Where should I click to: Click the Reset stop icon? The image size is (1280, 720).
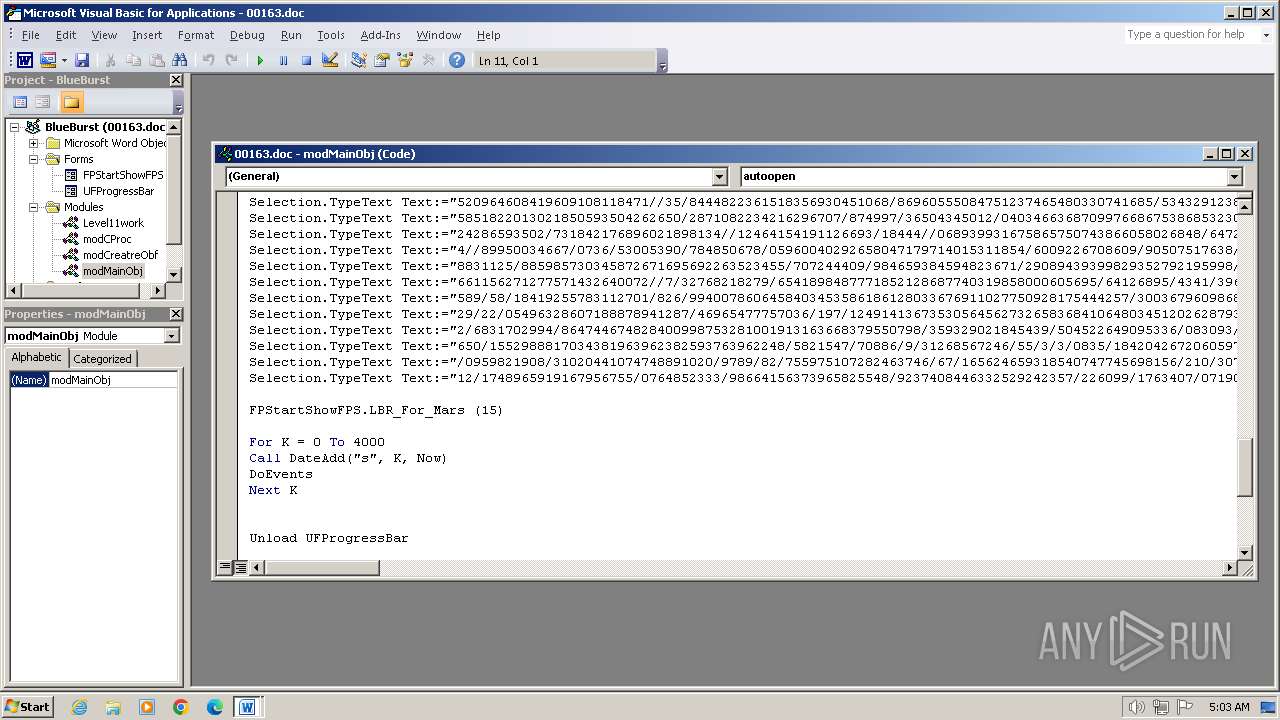[306, 61]
